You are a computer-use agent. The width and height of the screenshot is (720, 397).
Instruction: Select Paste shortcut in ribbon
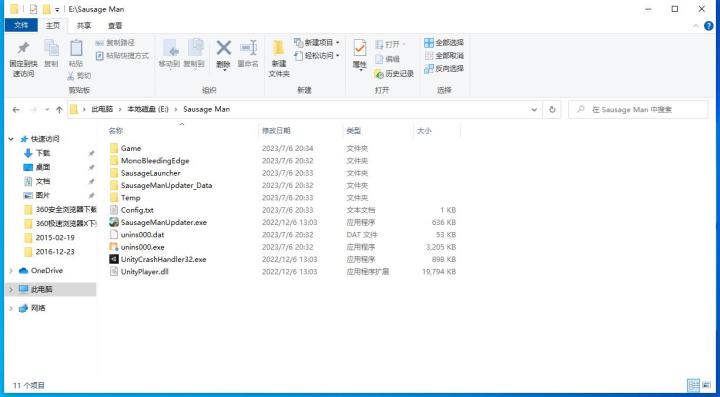[x=122, y=56]
